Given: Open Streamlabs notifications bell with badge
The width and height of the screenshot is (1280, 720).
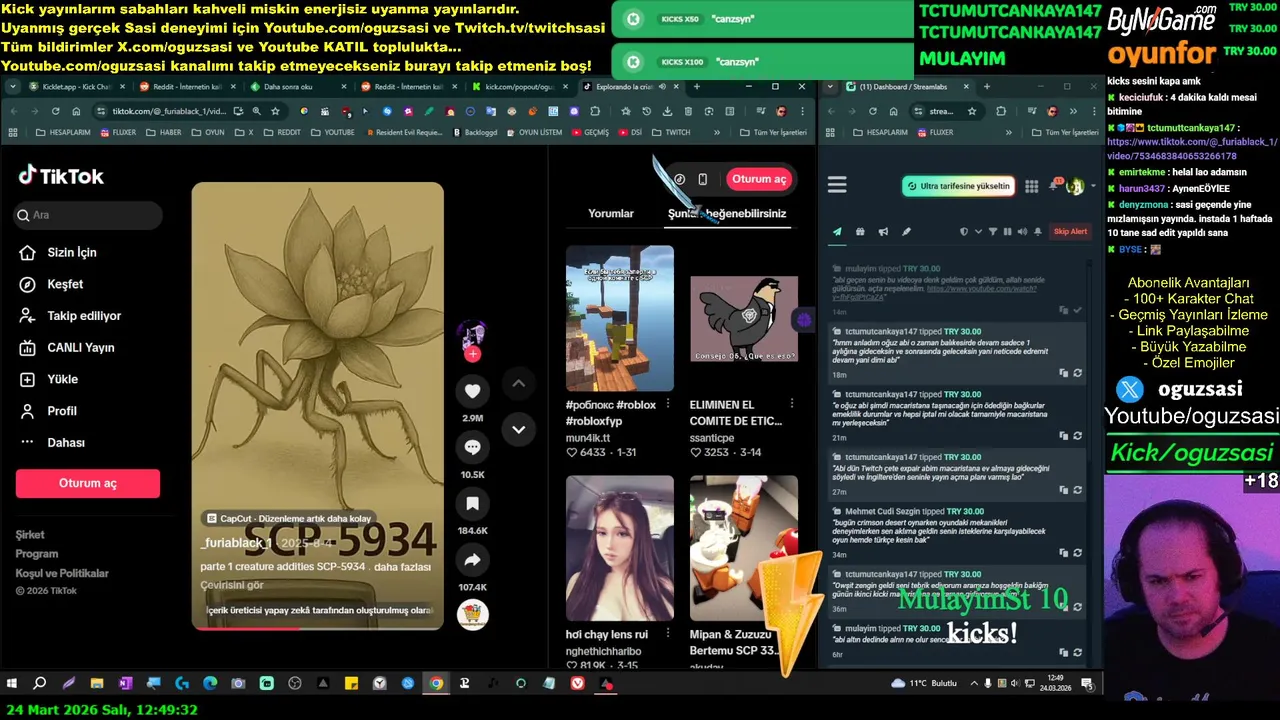Looking at the screenshot, I should pos(1055,185).
